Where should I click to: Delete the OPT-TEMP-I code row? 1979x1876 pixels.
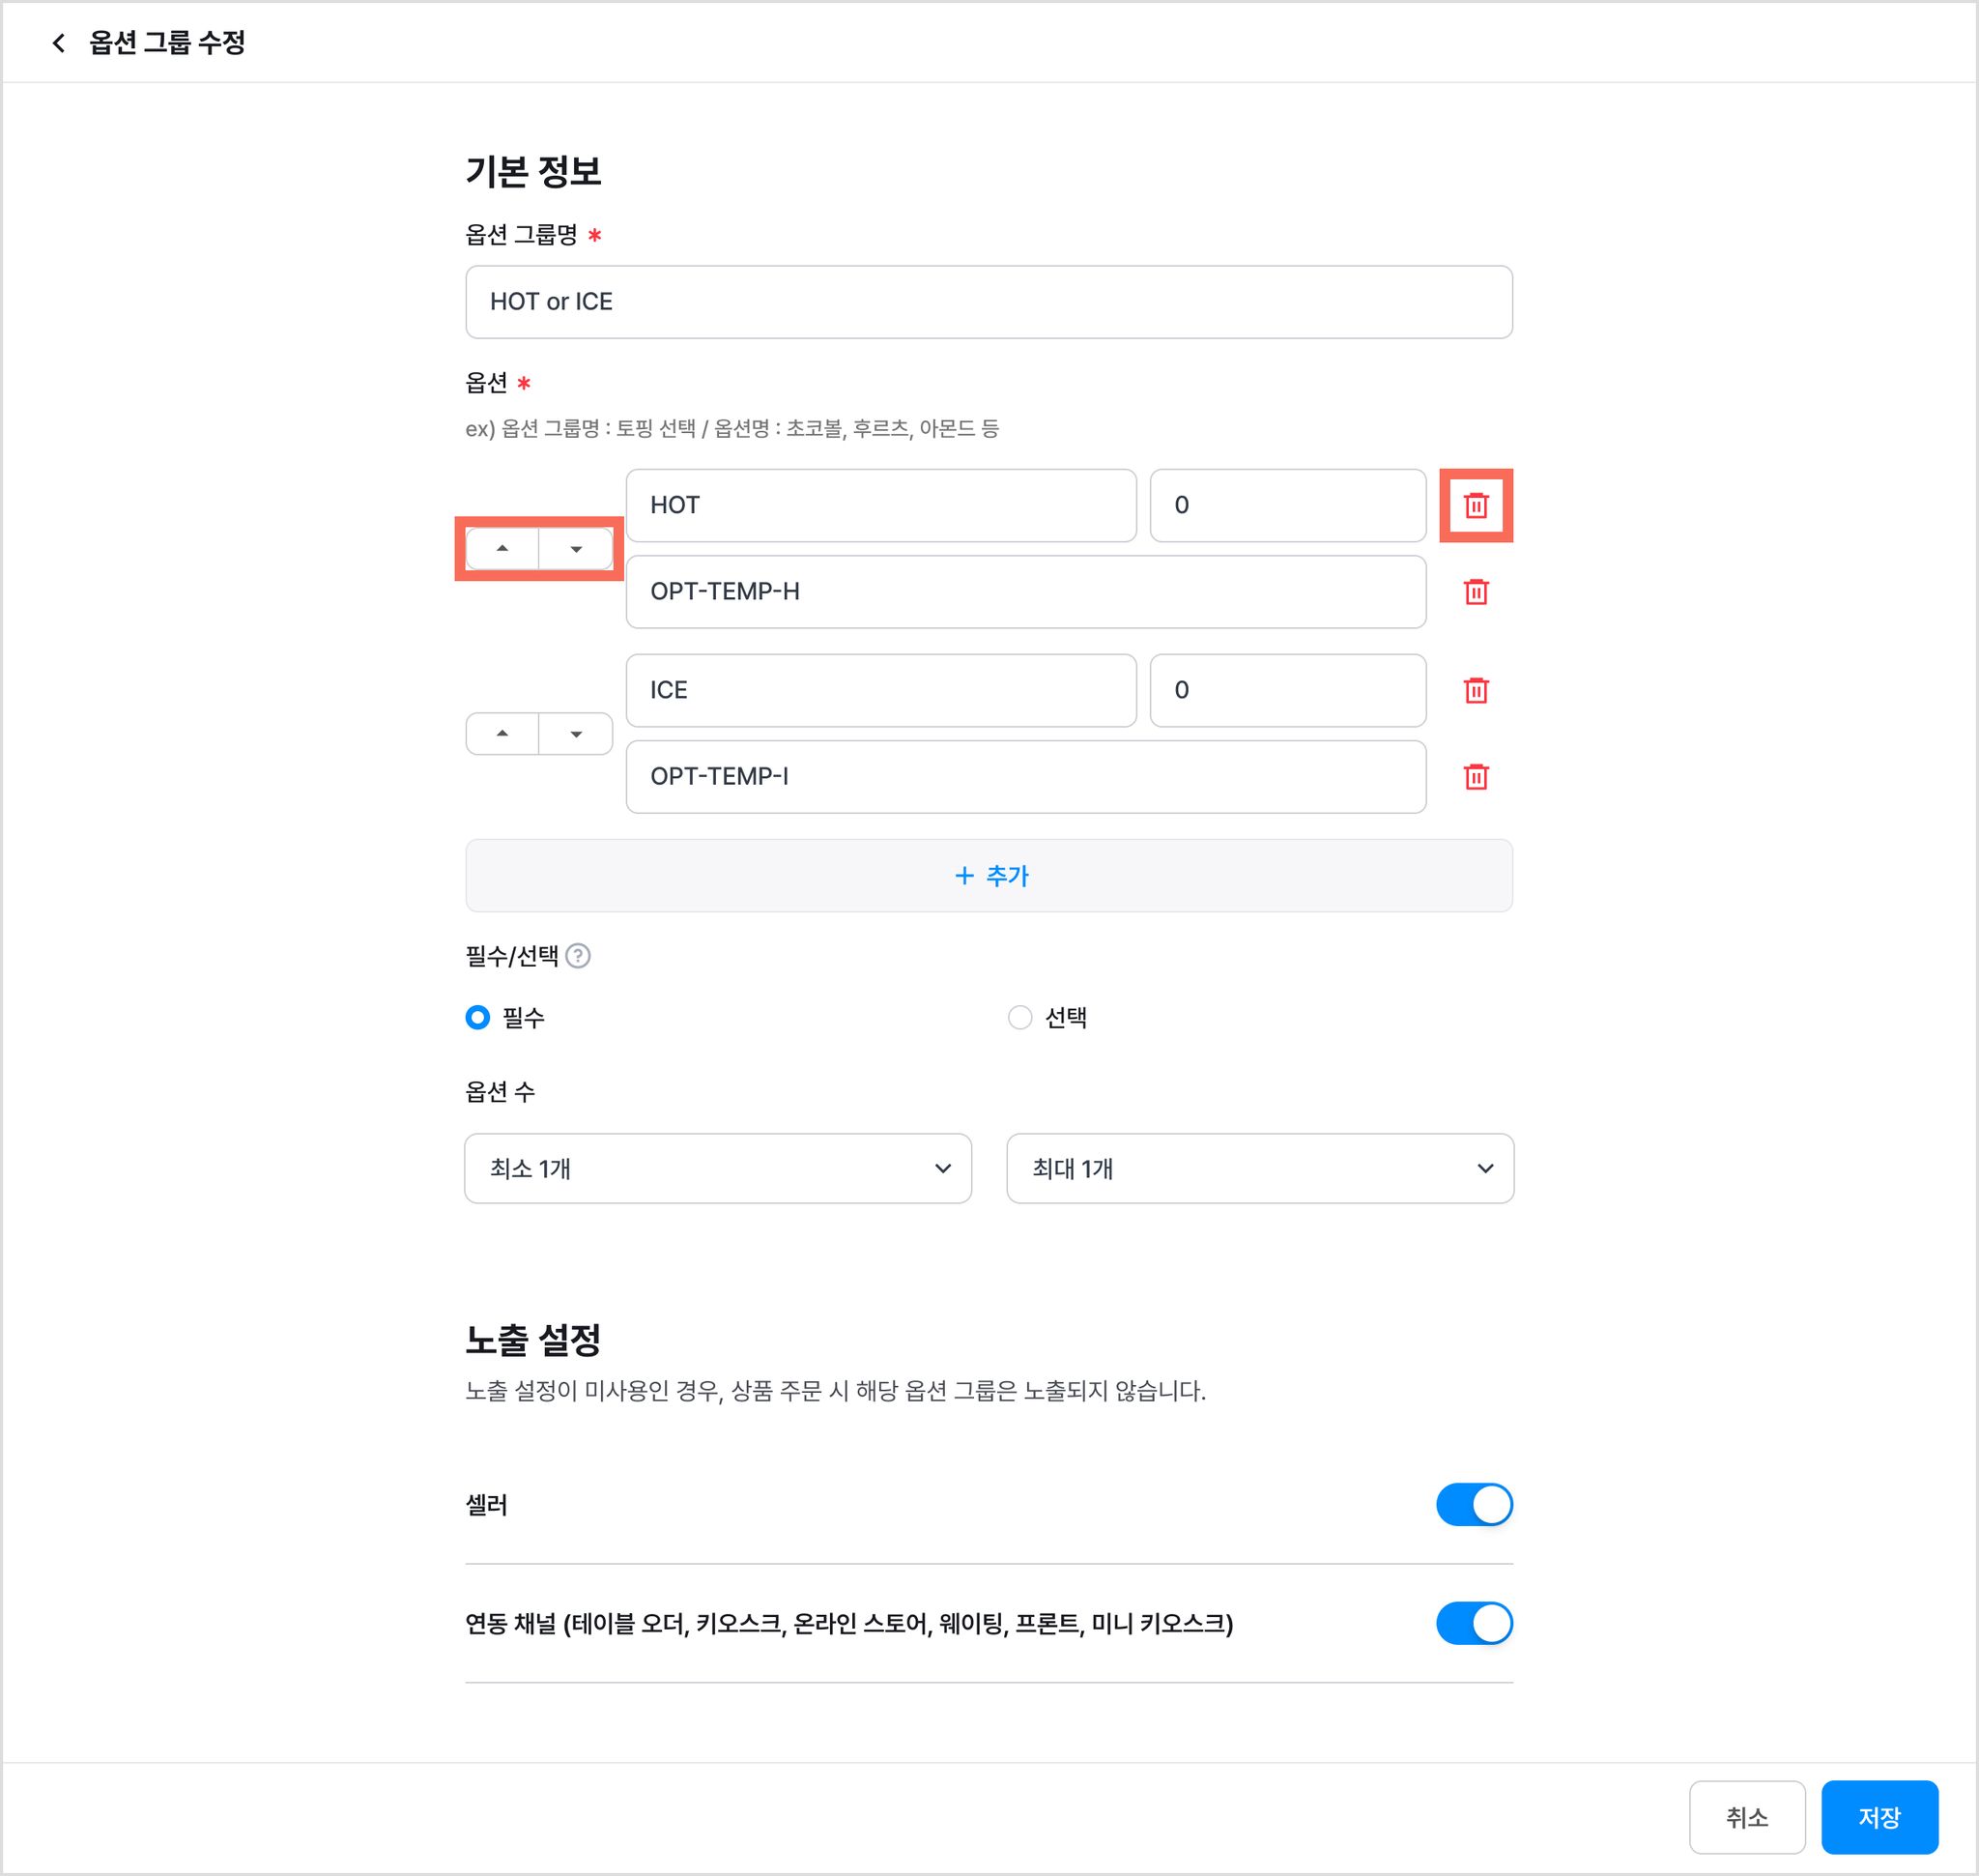pos(1476,777)
